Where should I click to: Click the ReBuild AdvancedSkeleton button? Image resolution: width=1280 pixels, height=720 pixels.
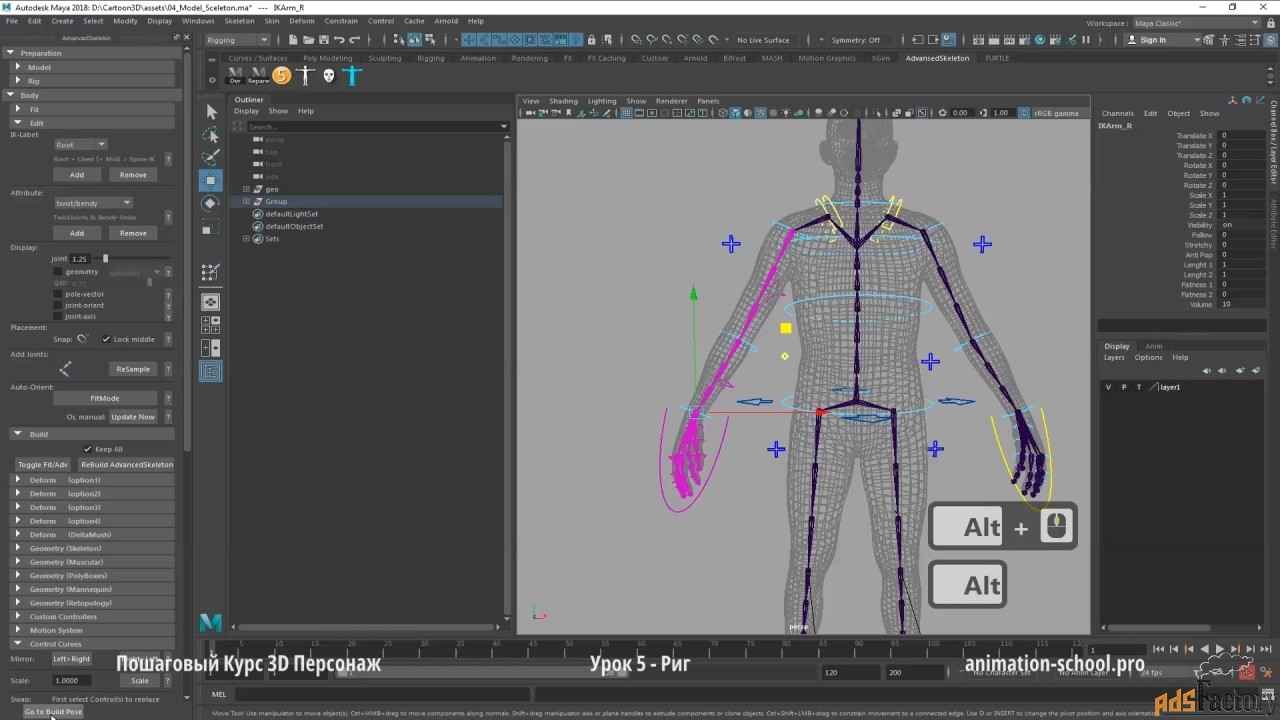(x=127, y=464)
